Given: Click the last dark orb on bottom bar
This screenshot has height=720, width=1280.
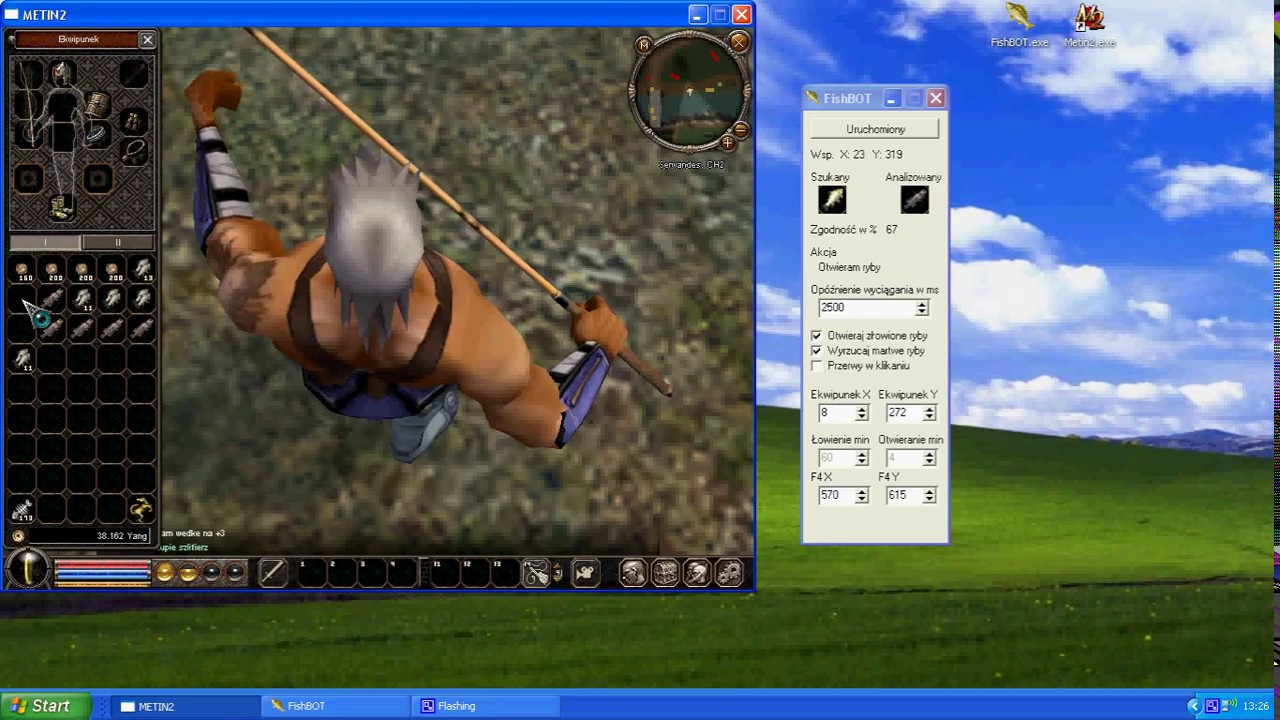Looking at the screenshot, I should pyautogui.click(x=235, y=573).
